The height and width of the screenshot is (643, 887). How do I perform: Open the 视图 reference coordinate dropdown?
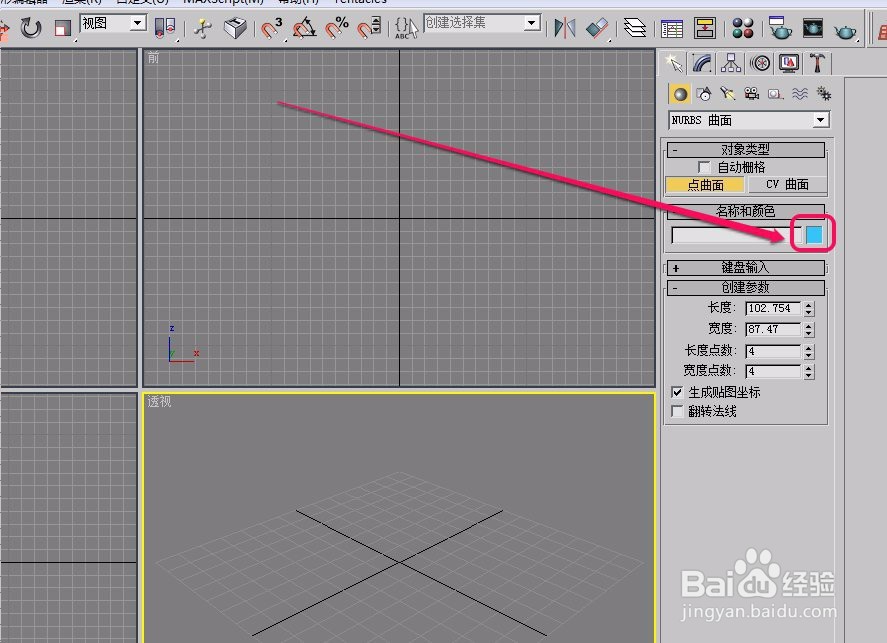[x=114, y=23]
